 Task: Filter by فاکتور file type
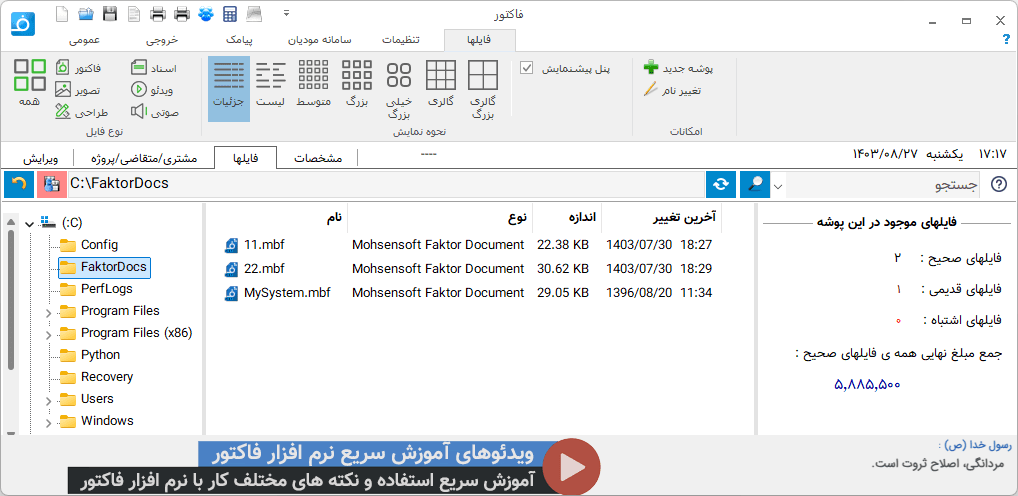[x=78, y=68]
